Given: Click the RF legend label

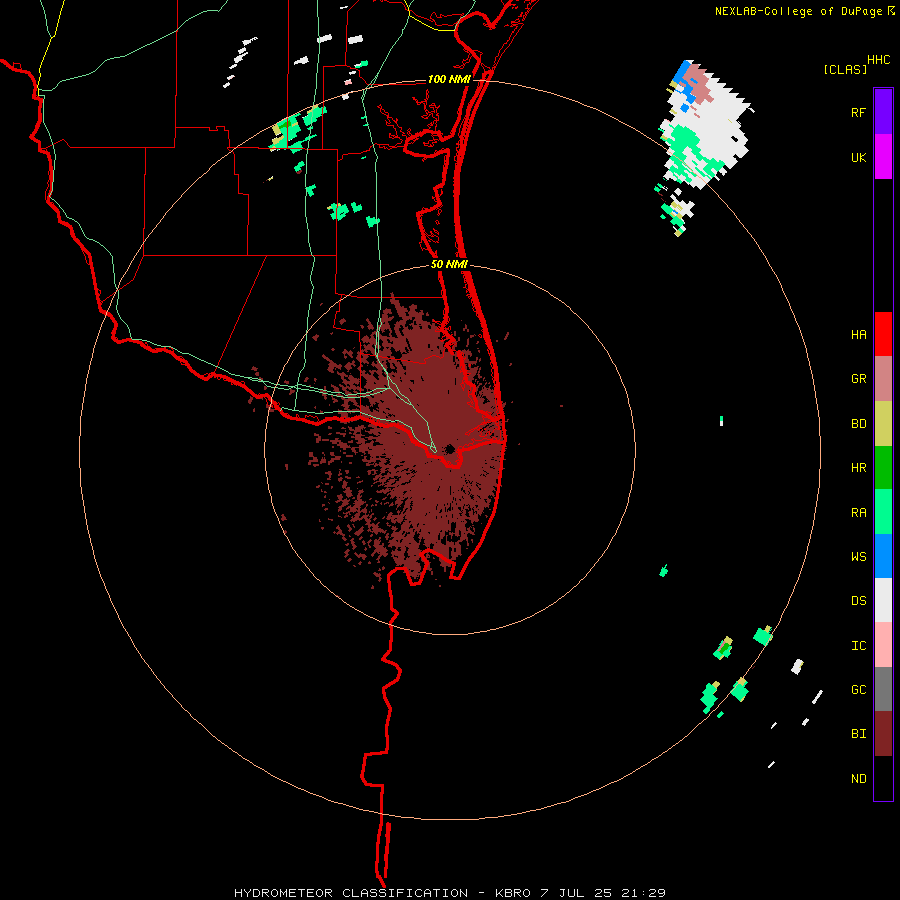Looking at the screenshot, I should pyautogui.click(x=859, y=112).
